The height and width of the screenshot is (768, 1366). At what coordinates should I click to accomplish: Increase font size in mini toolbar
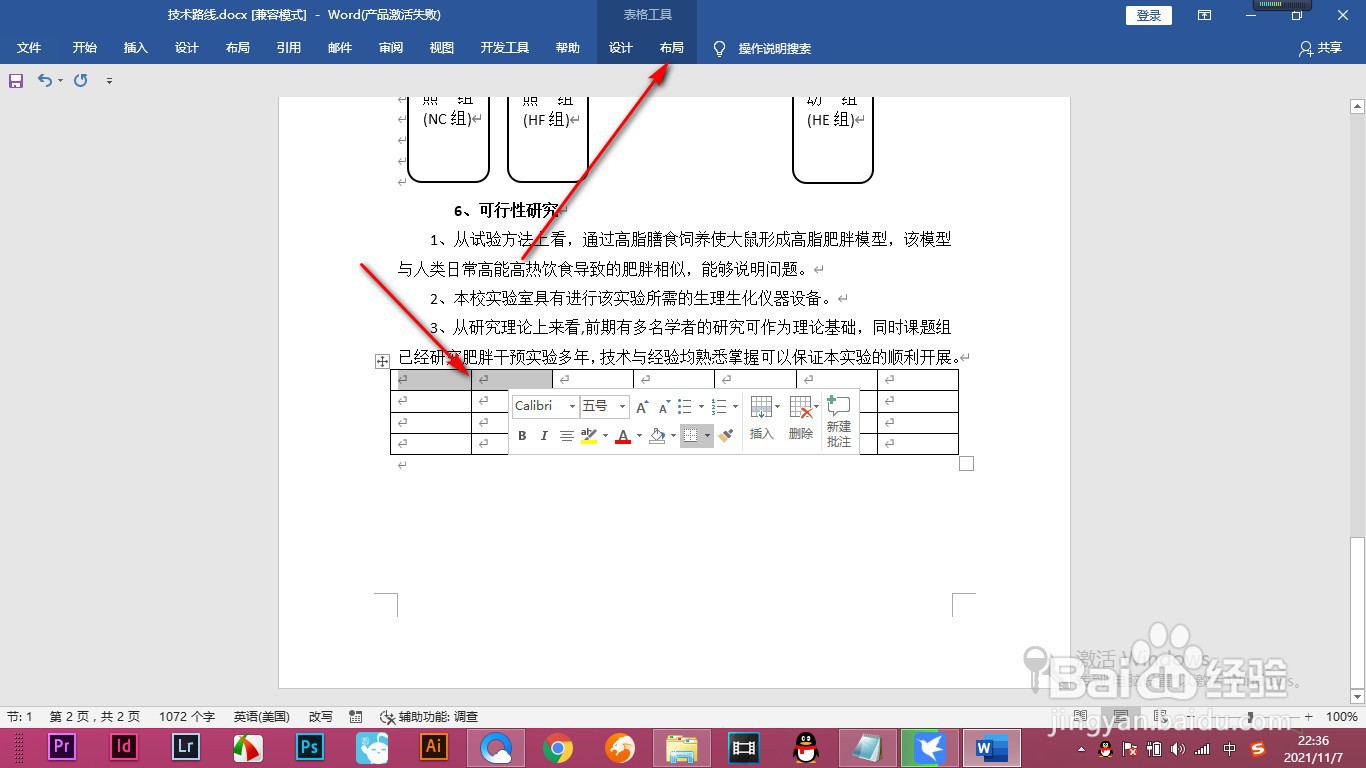click(642, 406)
